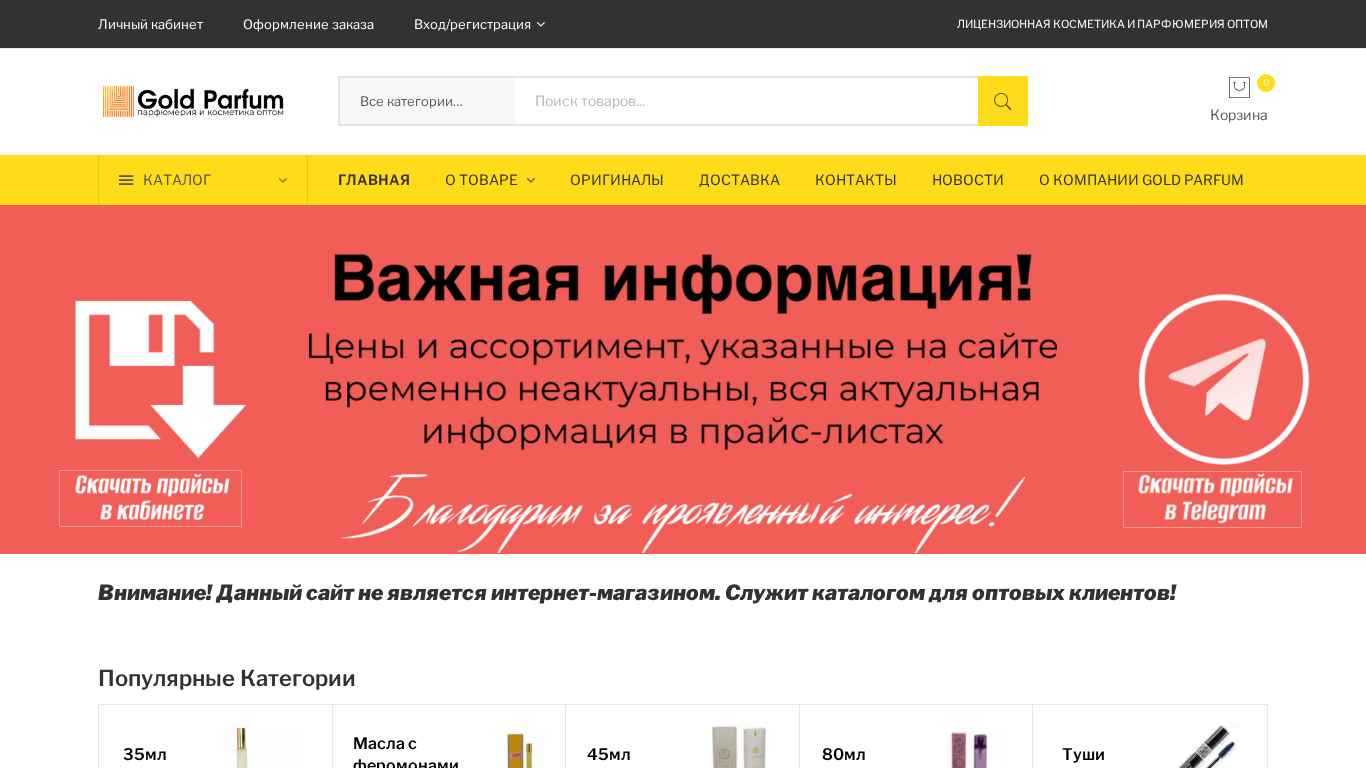Open Масла с феромонами category
The width and height of the screenshot is (1366, 768).
(406, 754)
